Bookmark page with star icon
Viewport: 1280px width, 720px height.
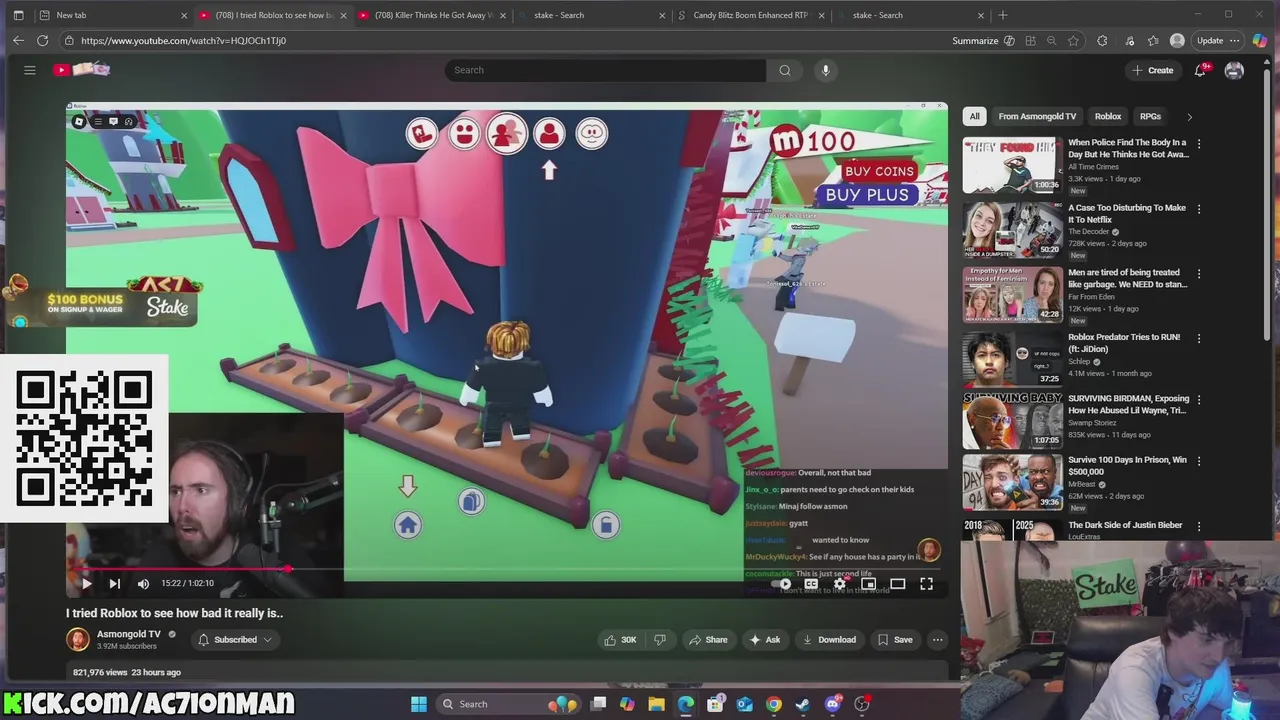(1073, 41)
